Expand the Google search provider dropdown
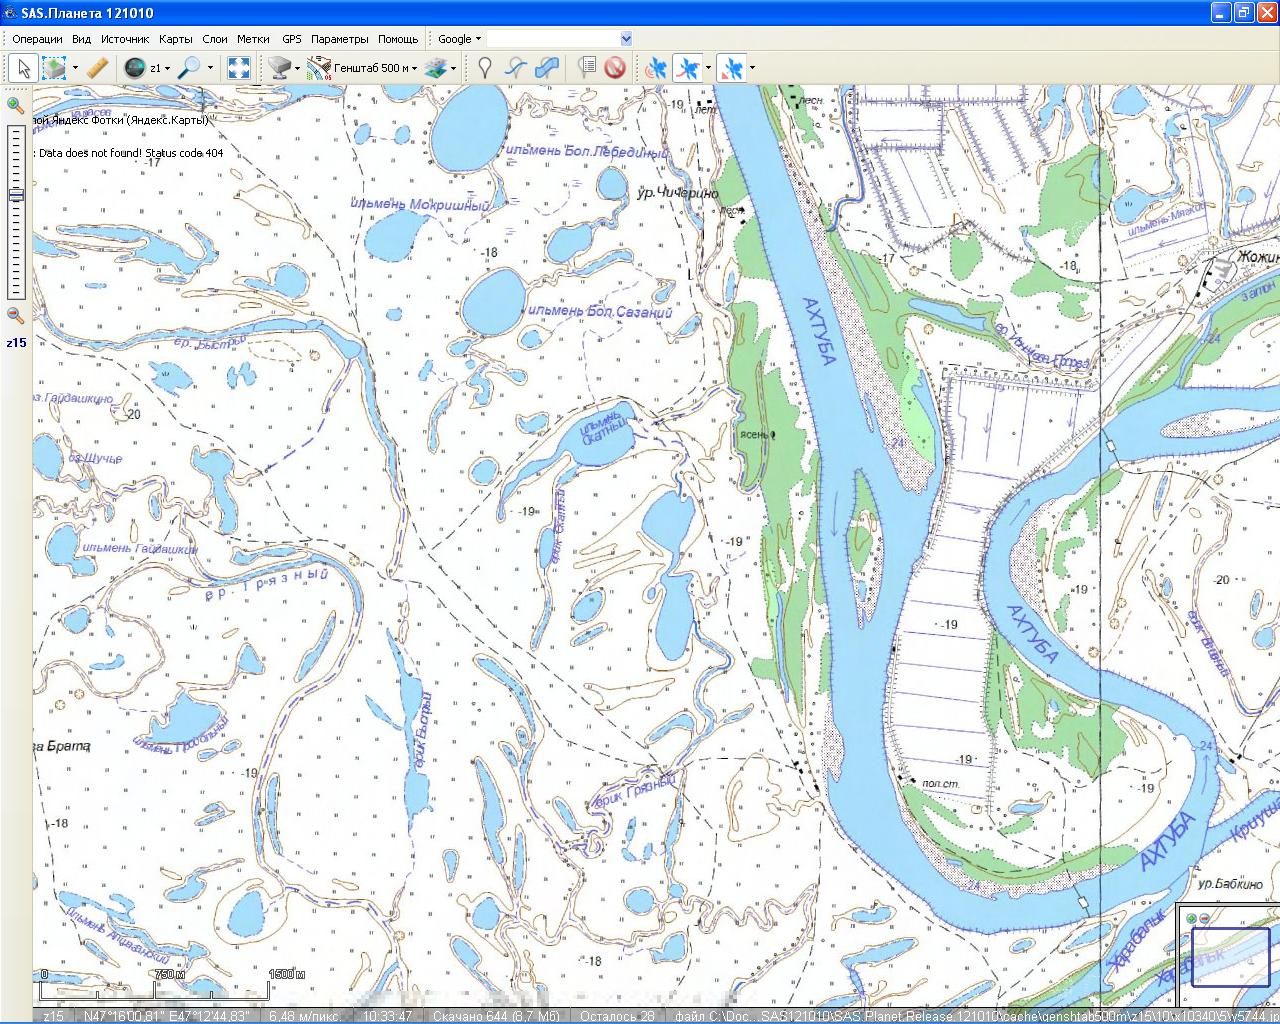The image size is (1280, 1024). [x=477, y=39]
